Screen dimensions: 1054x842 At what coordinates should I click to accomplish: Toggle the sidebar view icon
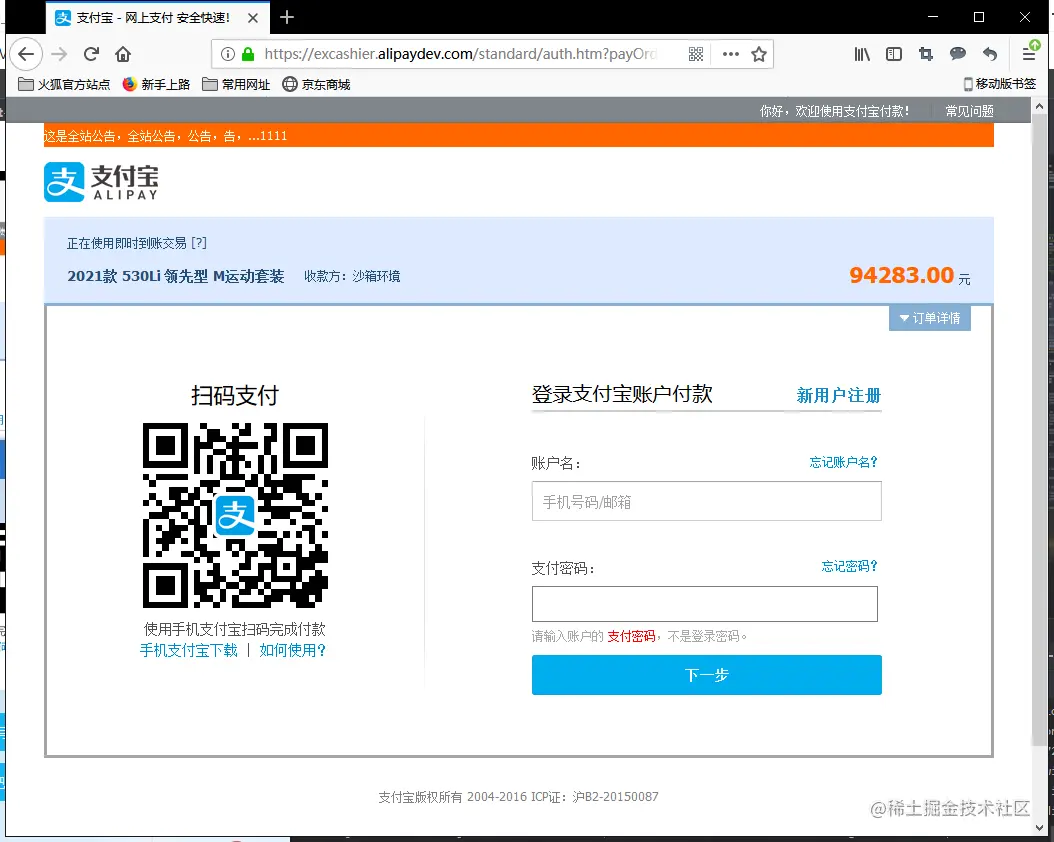(x=894, y=54)
